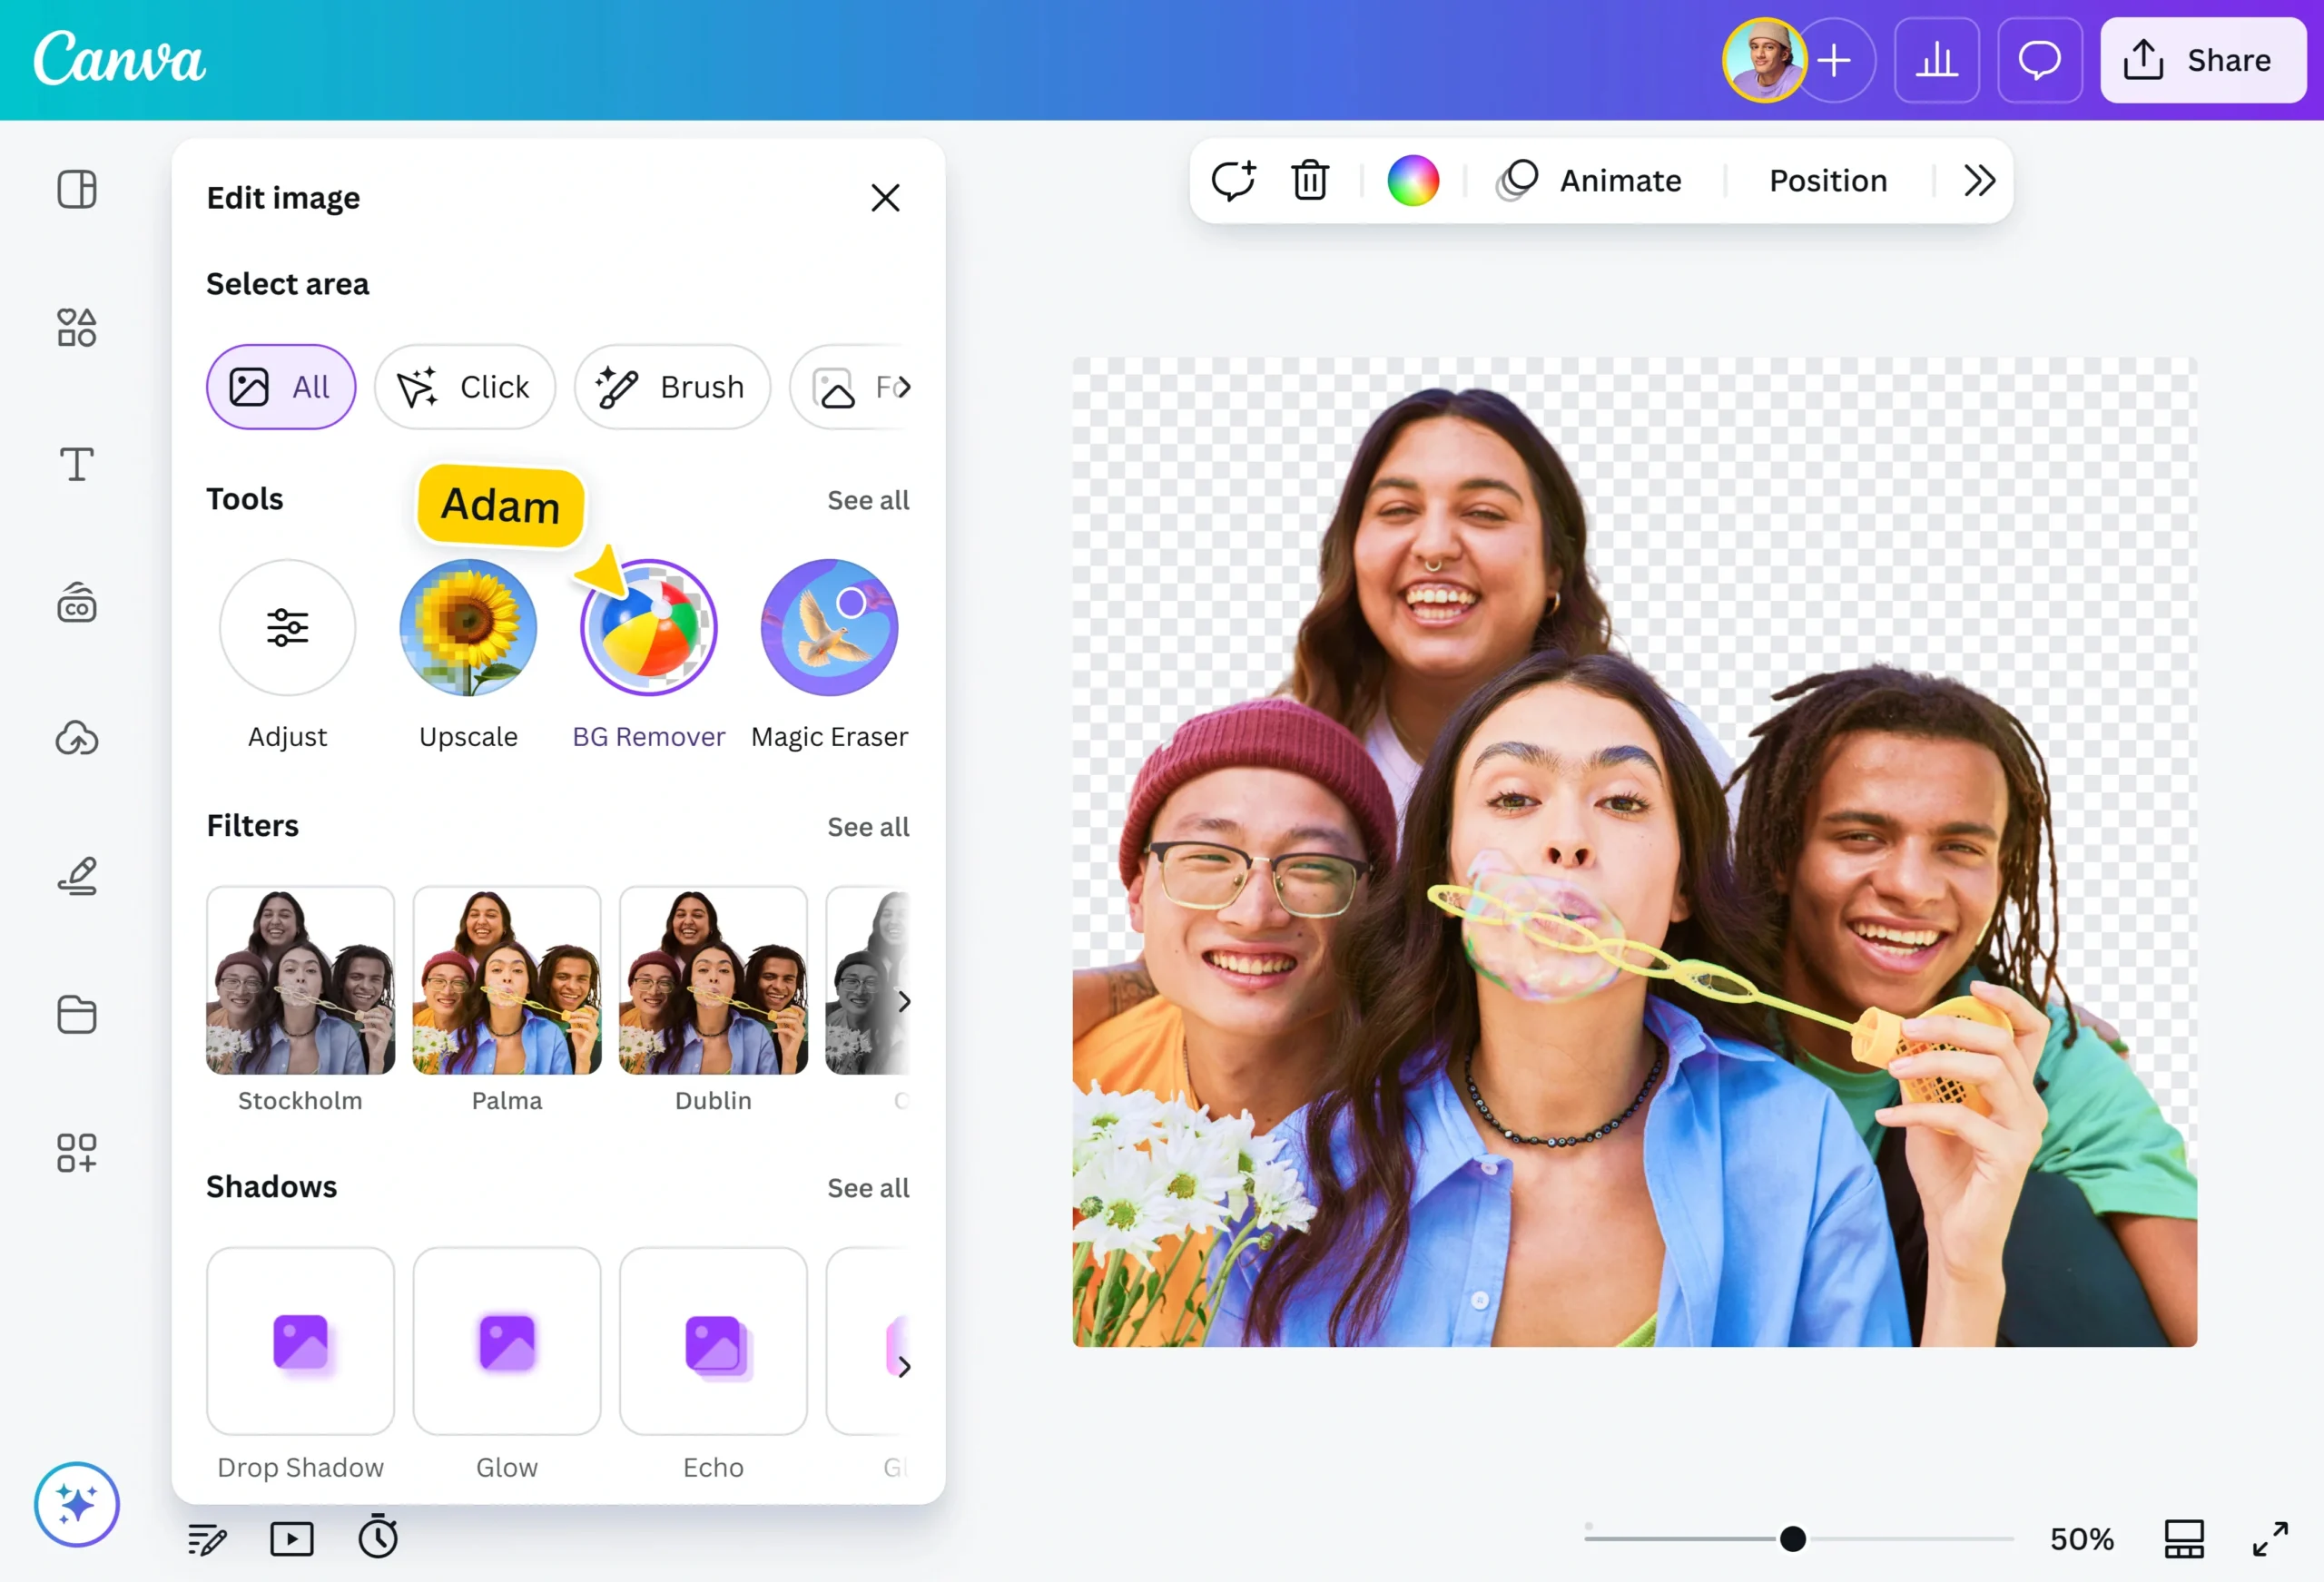Apply the Glow shadow effect
Viewport: 2324px width, 1582px height.
pos(507,1340)
